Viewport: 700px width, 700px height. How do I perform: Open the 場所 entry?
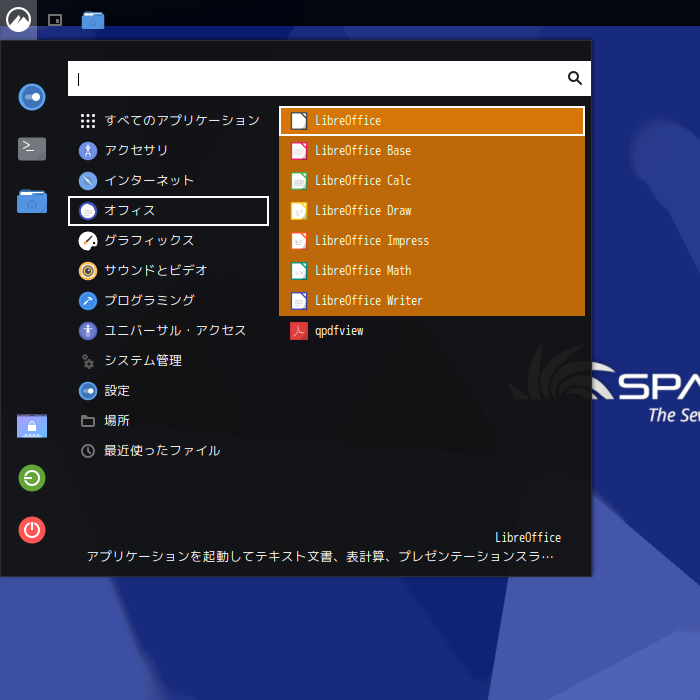168,421
